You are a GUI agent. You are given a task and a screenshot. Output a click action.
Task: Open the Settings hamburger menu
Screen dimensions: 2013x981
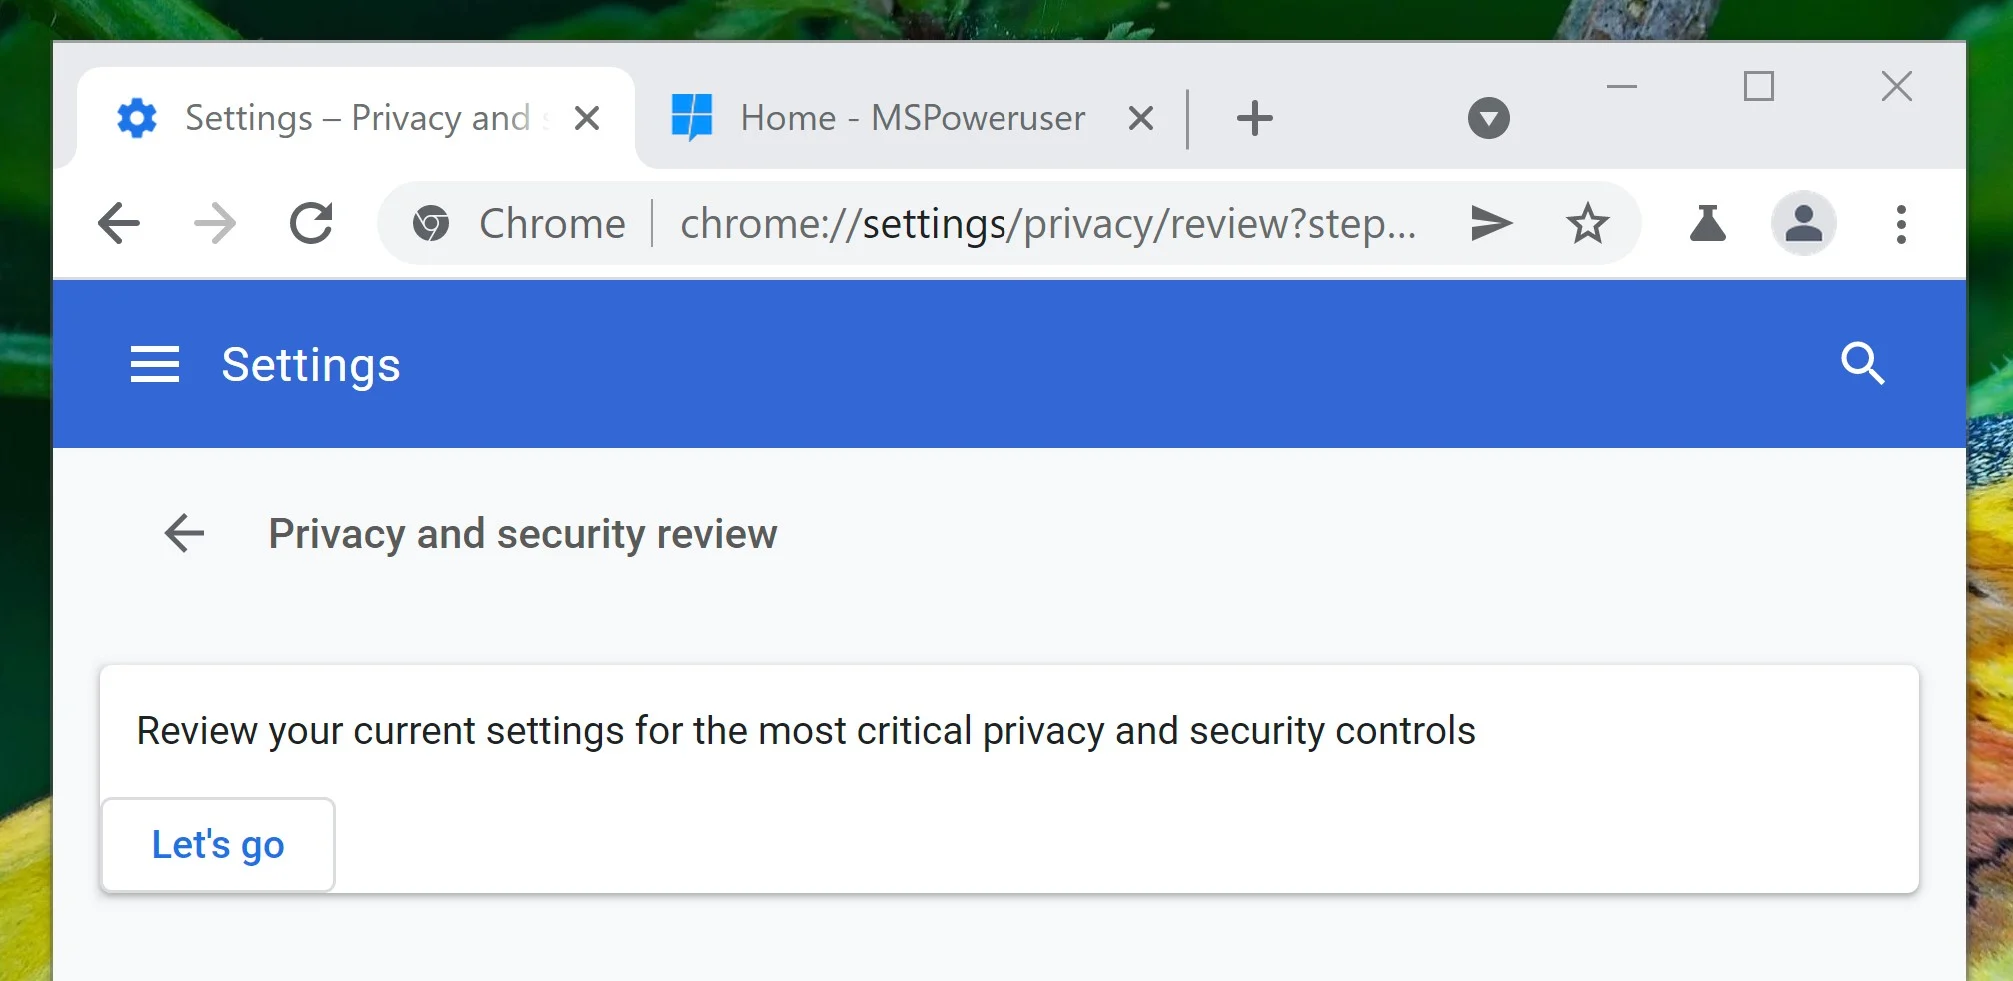click(155, 364)
